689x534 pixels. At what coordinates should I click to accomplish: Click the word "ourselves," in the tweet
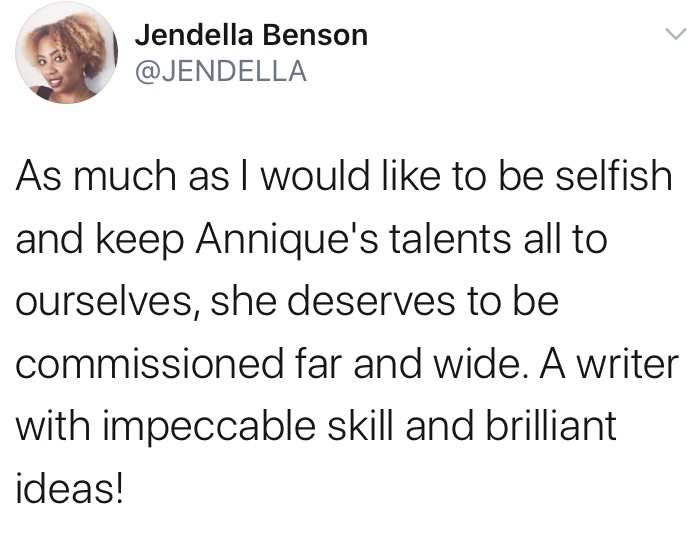[x=99, y=302]
